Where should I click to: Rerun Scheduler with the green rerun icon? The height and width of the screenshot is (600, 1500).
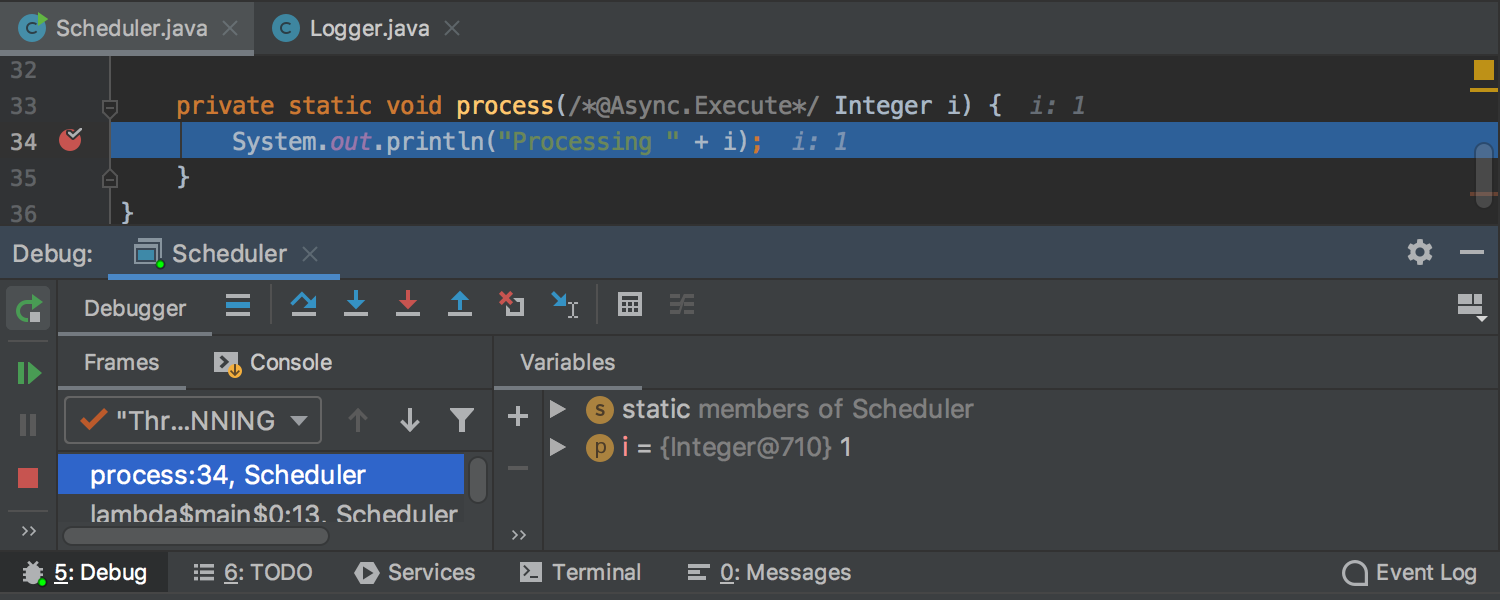click(29, 308)
